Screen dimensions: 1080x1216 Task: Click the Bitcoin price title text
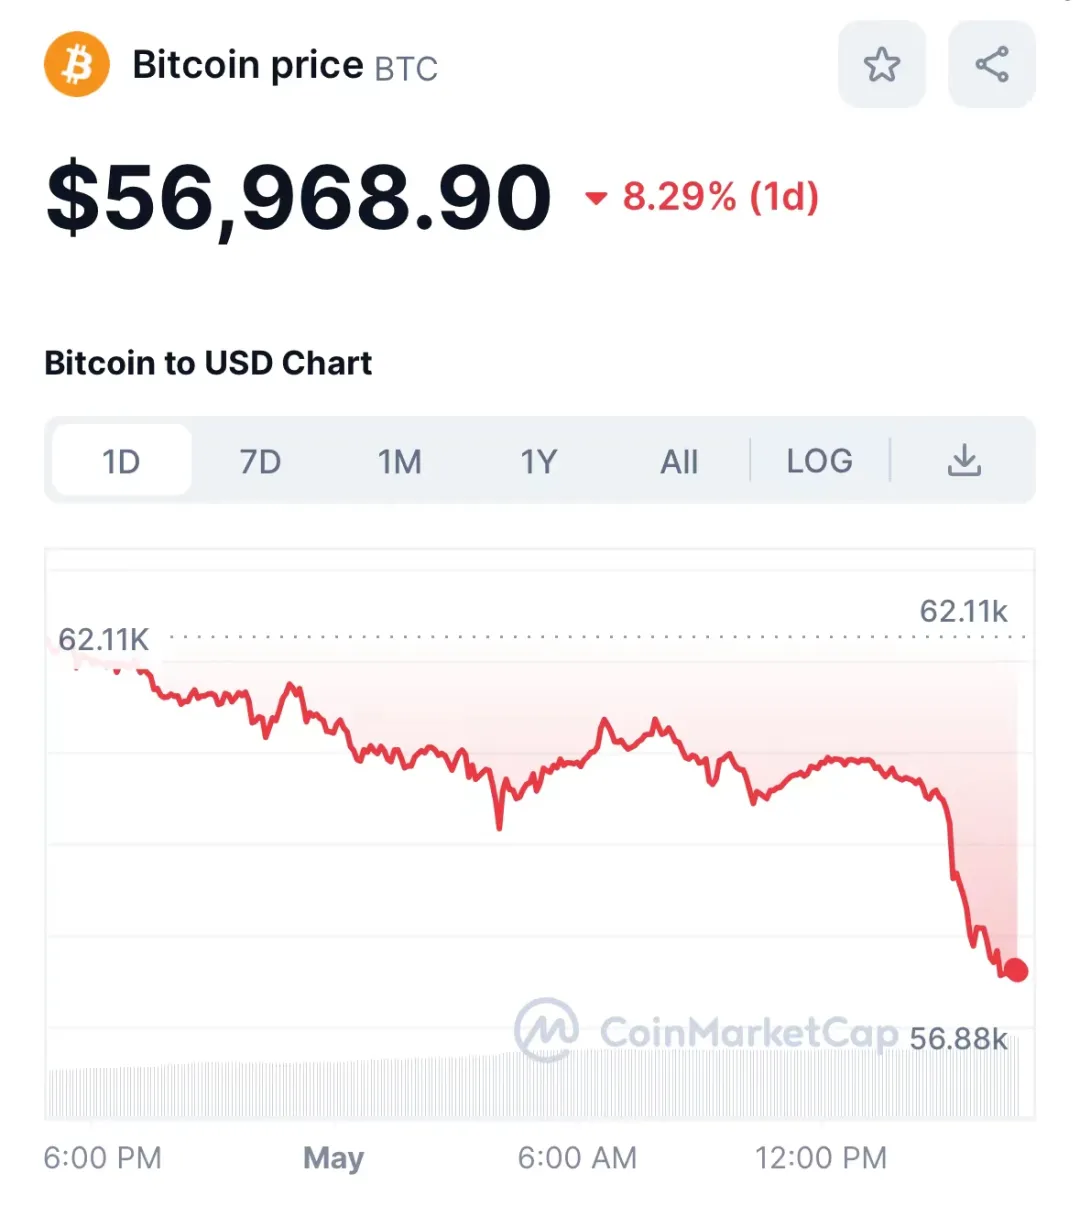(x=248, y=65)
